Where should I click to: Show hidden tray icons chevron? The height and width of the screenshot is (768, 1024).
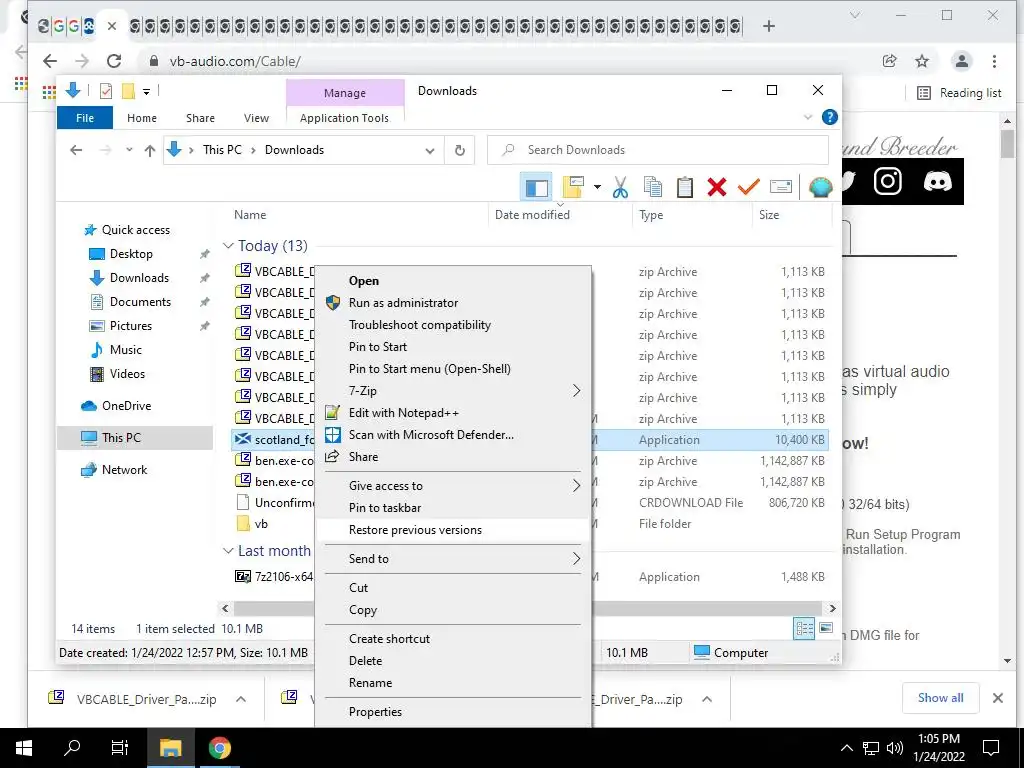tap(846, 748)
